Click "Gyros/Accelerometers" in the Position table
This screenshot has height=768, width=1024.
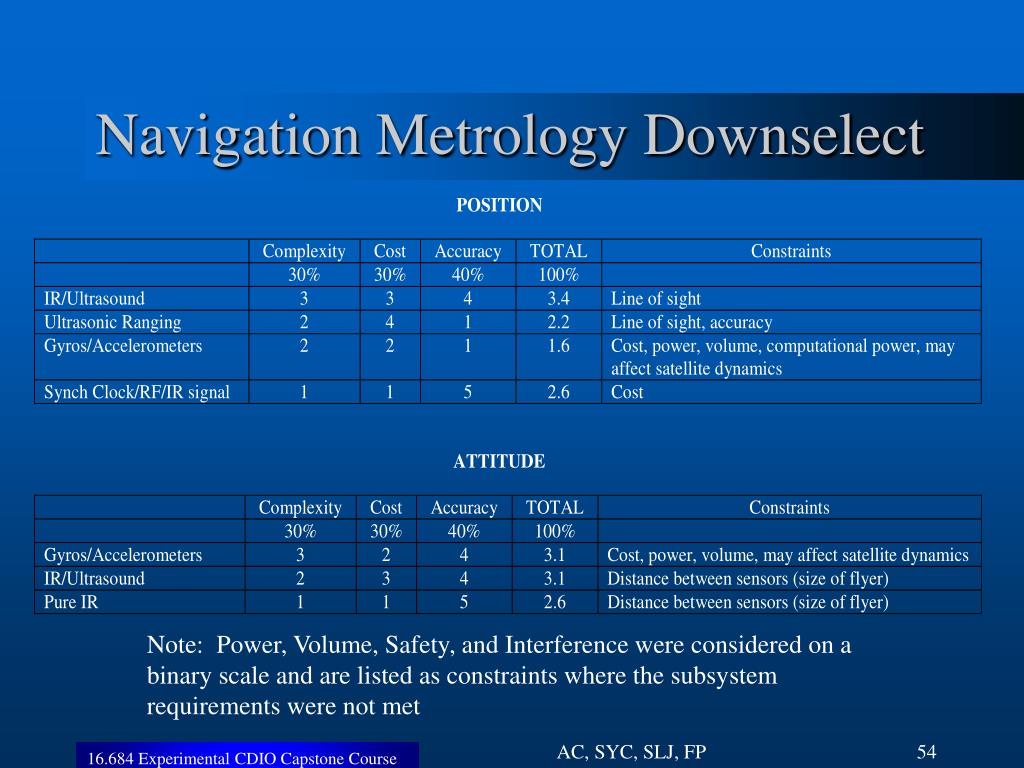click(x=123, y=345)
